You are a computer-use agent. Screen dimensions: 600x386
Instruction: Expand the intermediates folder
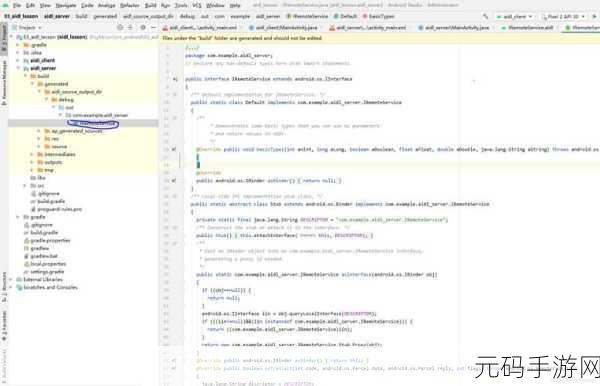(32, 154)
